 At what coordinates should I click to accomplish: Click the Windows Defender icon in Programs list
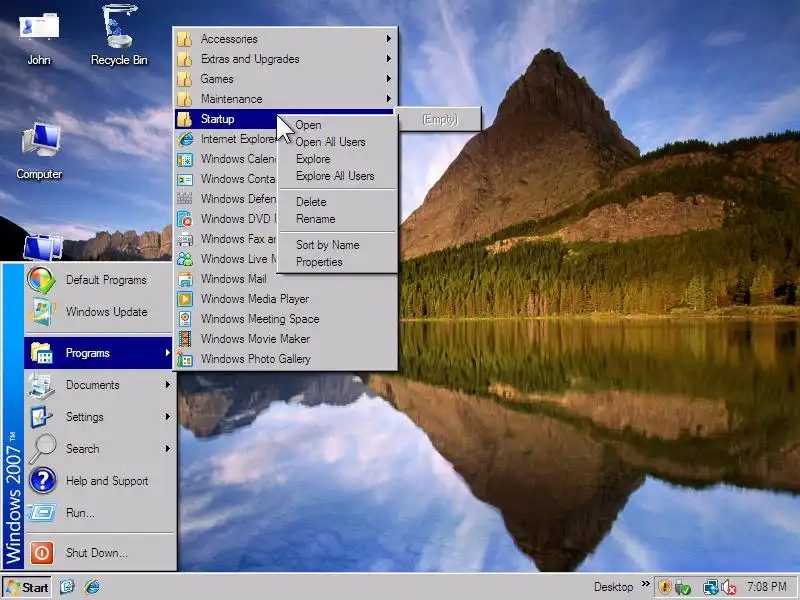point(185,198)
